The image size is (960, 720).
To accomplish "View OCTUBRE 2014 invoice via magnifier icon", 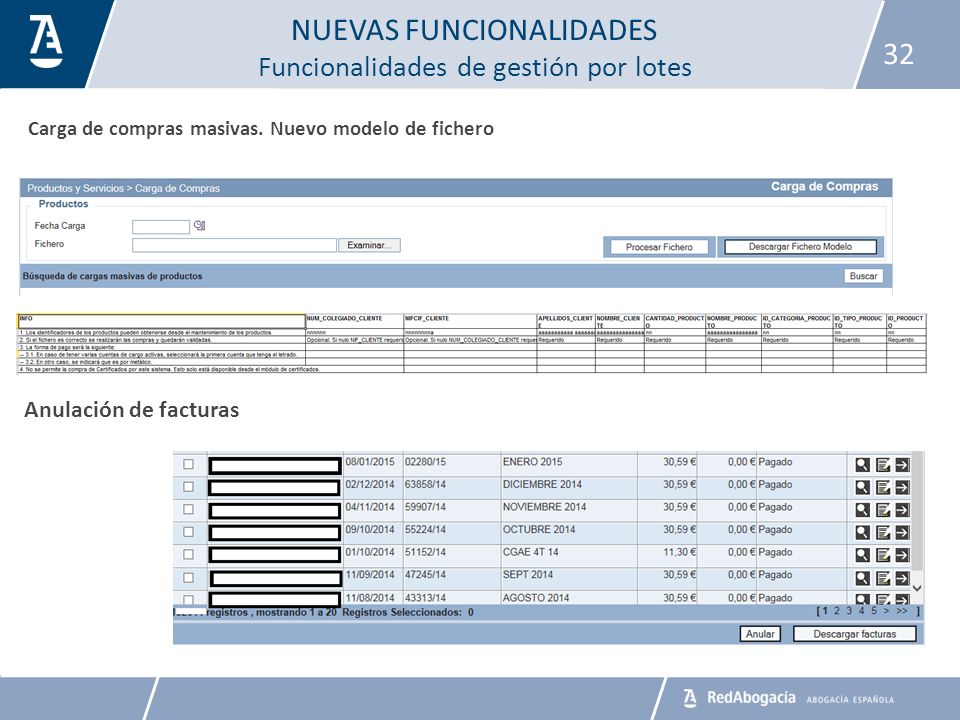I will 862,533.
